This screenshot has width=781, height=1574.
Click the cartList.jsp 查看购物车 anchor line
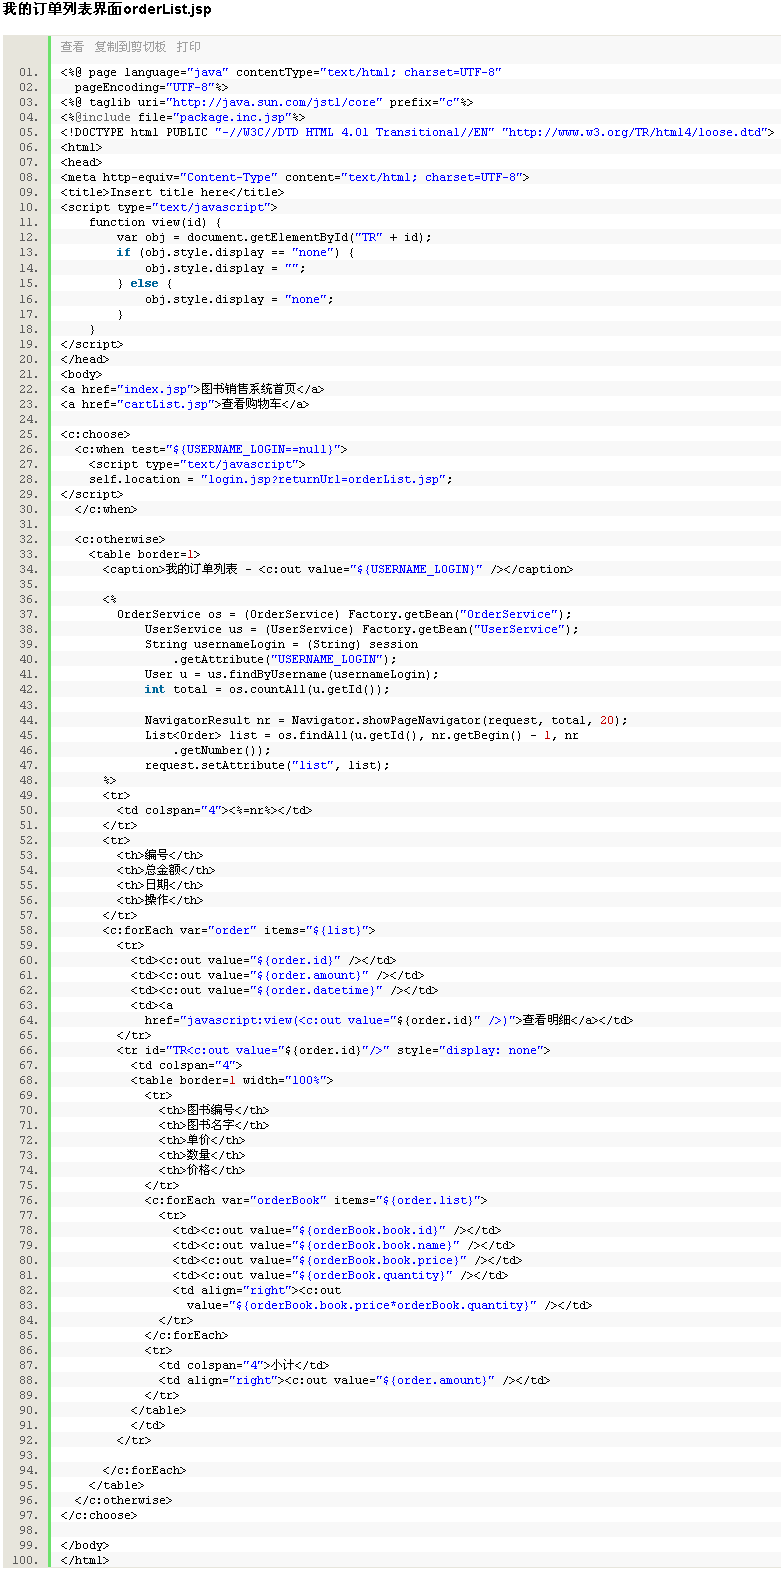(185, 404)
